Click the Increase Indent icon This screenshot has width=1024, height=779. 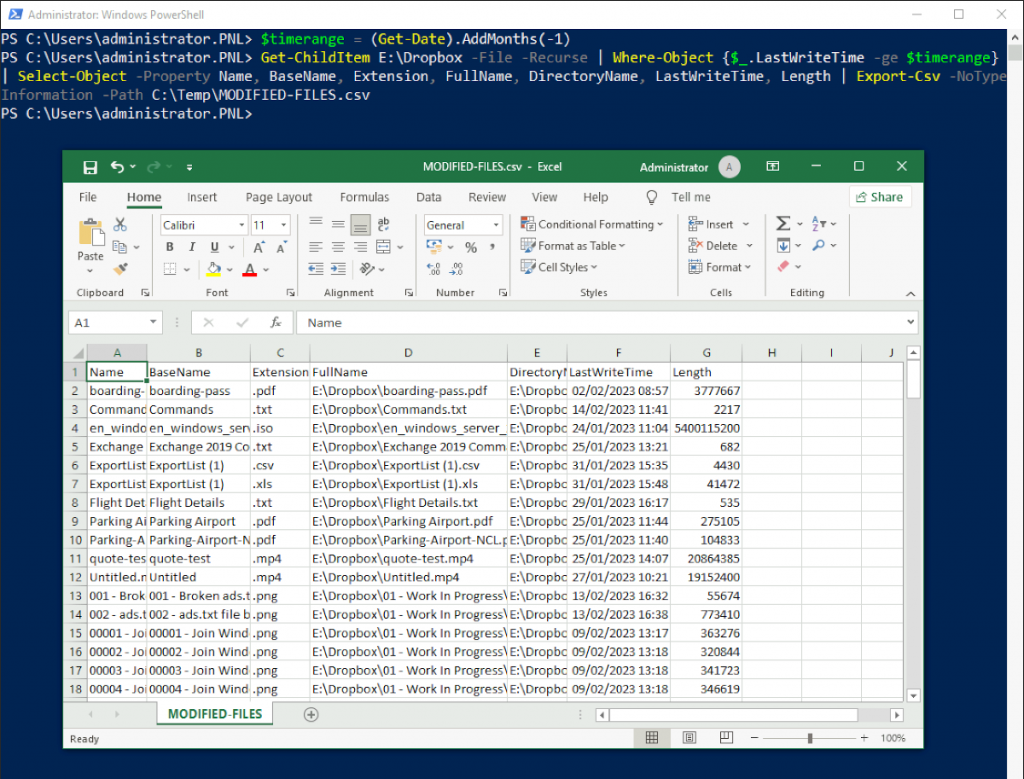[x=338, y=269]
